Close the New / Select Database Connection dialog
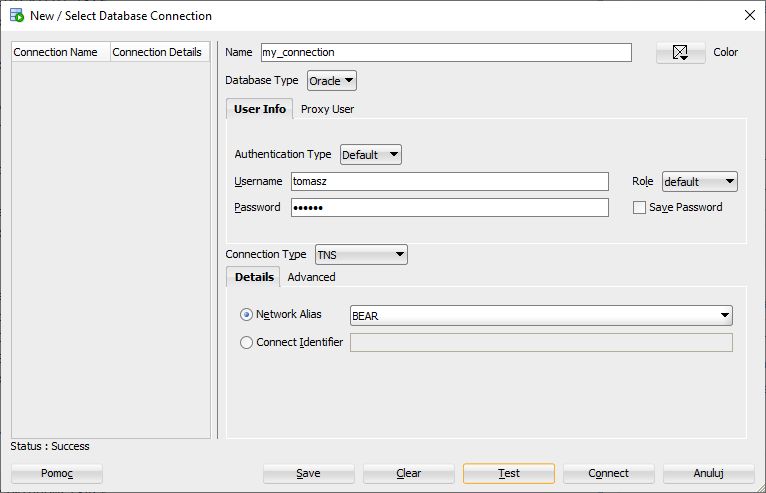 click(750, 15)
